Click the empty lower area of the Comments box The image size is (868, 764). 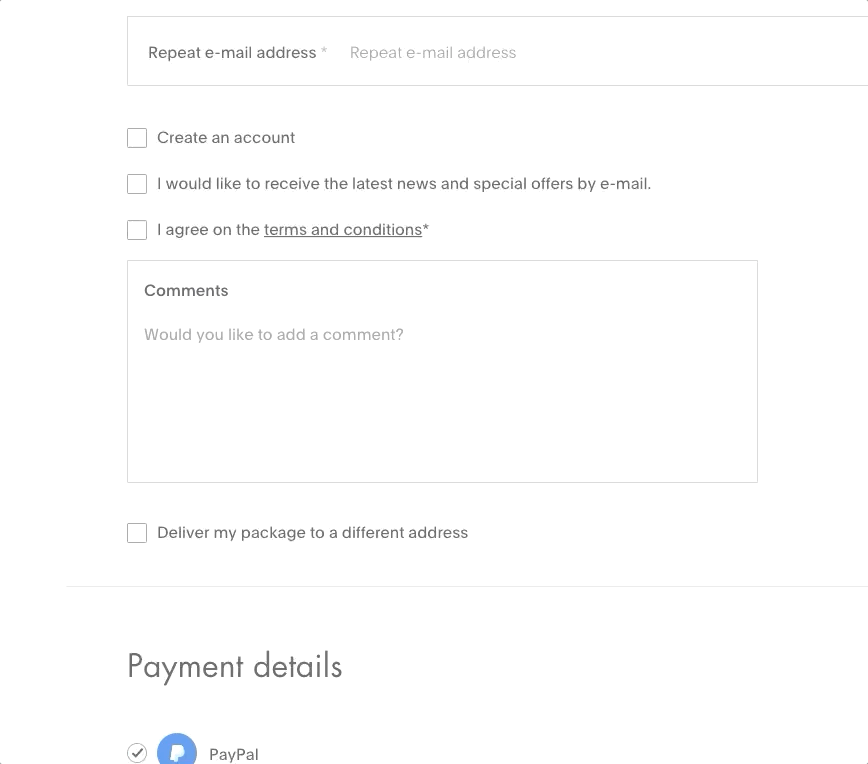coord(442,421)
